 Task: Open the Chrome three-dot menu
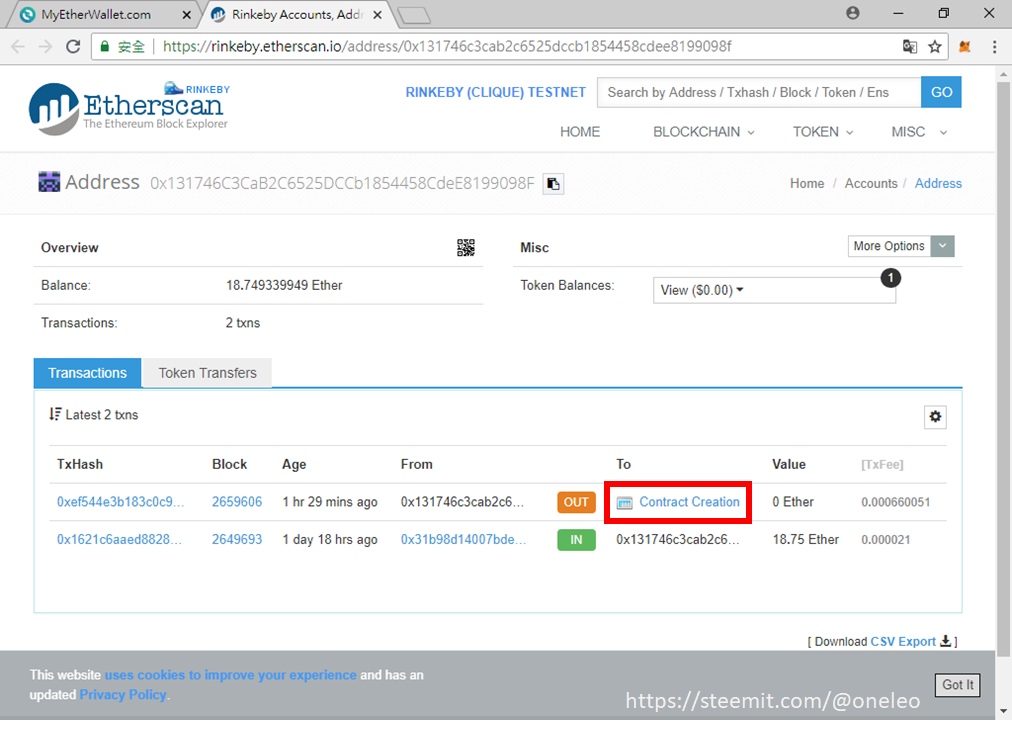(994, 46)
